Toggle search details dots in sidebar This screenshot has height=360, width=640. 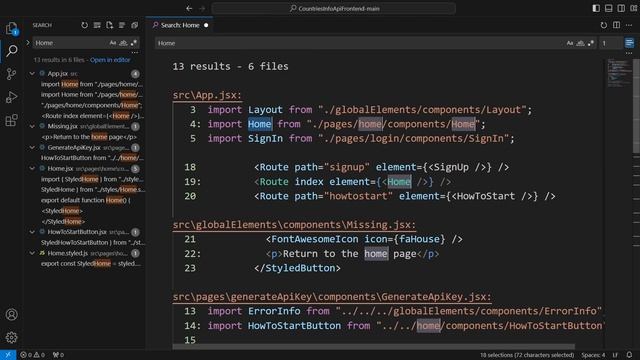coord(135,53)
